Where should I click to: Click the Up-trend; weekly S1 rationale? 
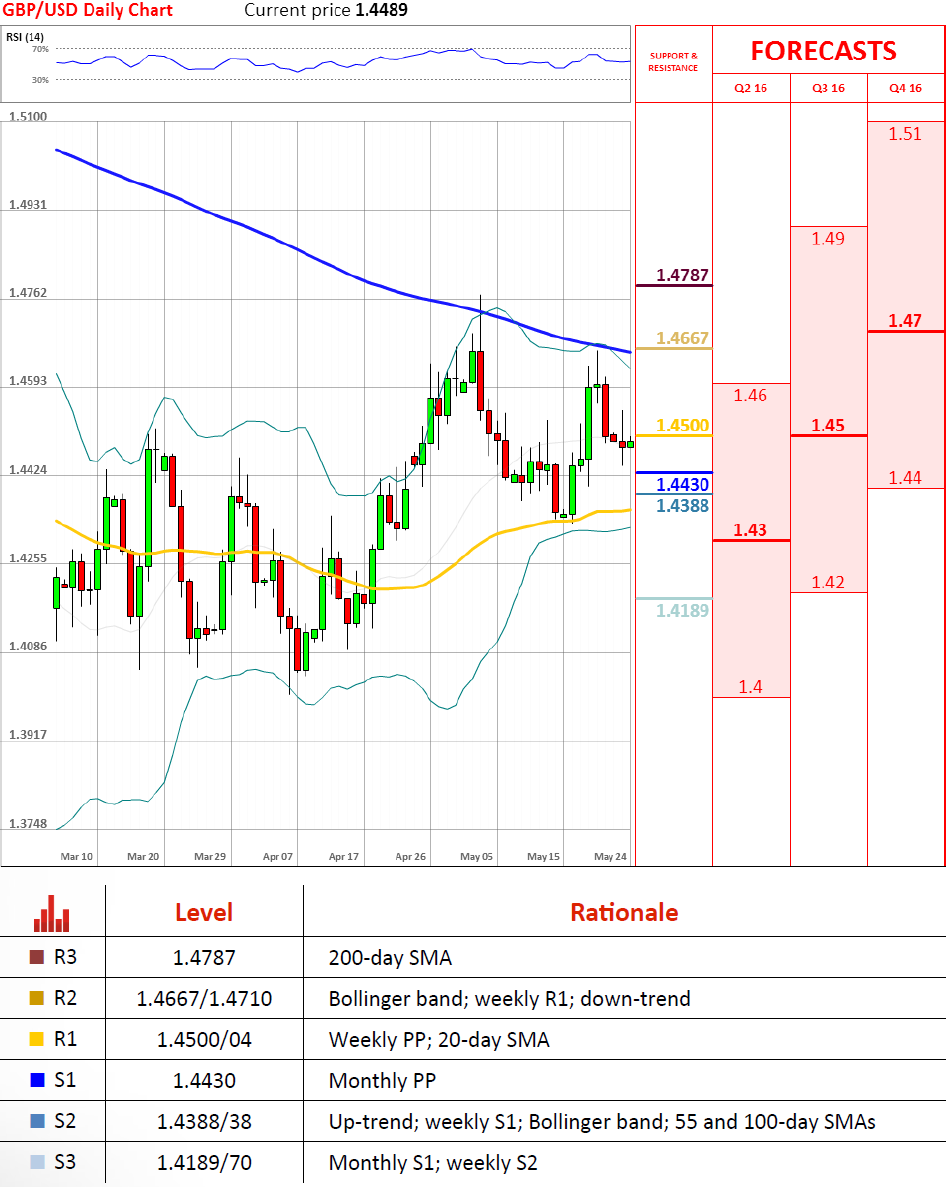602,1122
